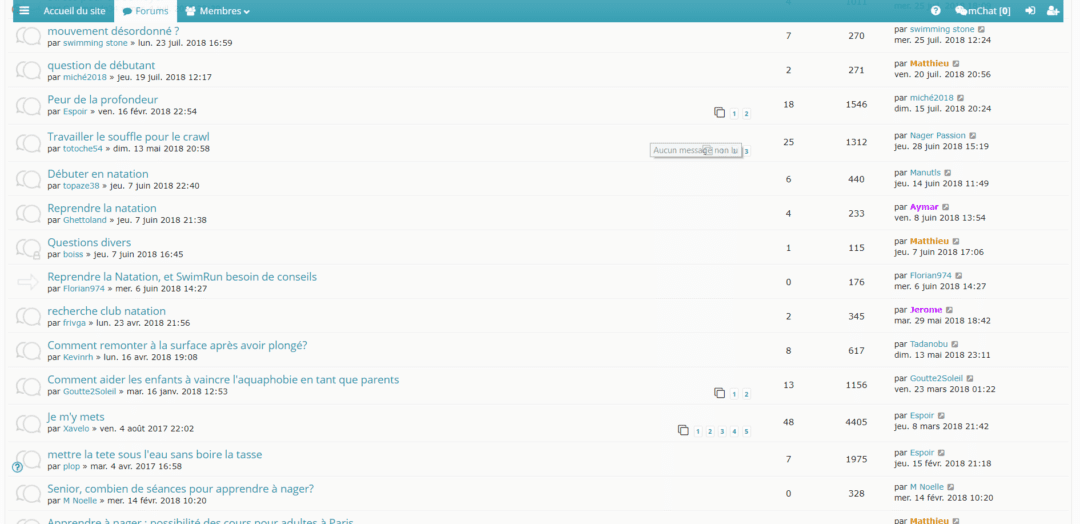1080x524 pixels.
Task: View latest post icon beside Jerome
Action: [x=949, y=310]
